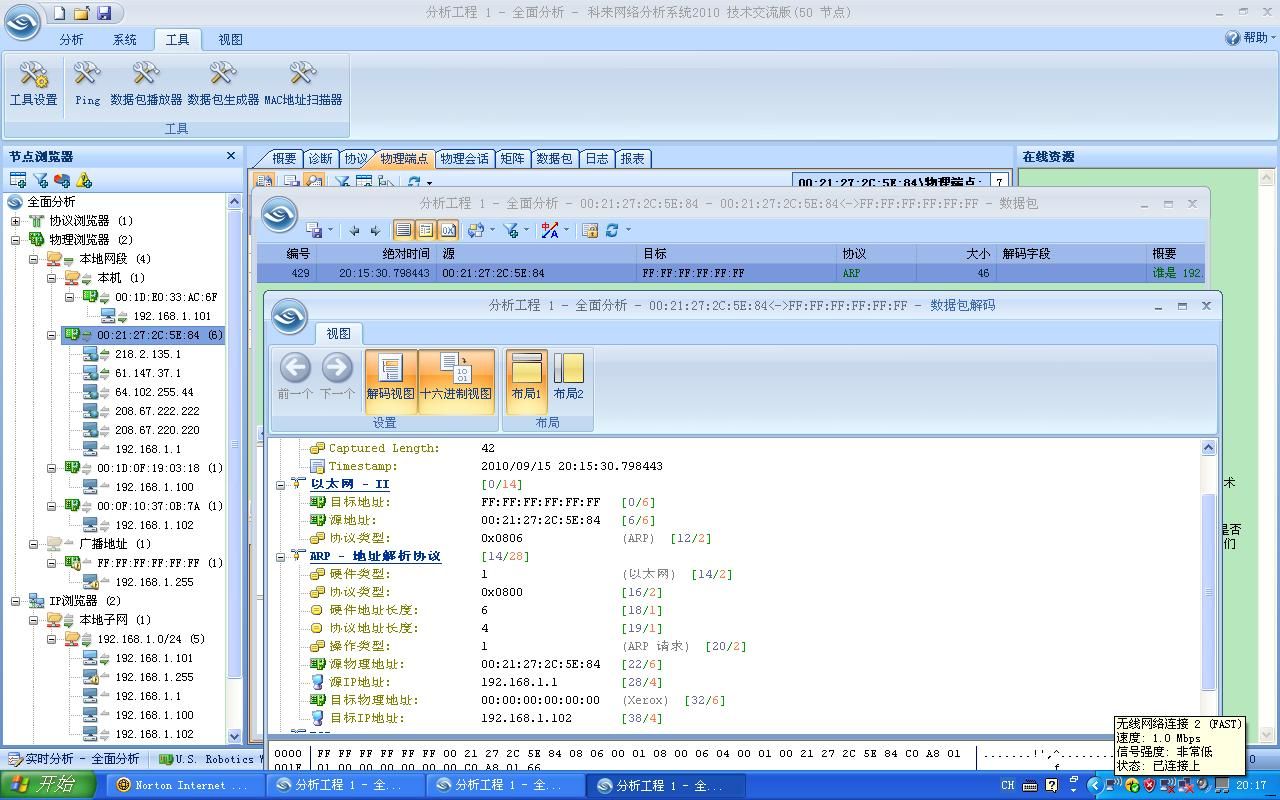1280x800 pixels.
Task: Click the refresh icon in packet window toolbar
Action: (612, 230)
